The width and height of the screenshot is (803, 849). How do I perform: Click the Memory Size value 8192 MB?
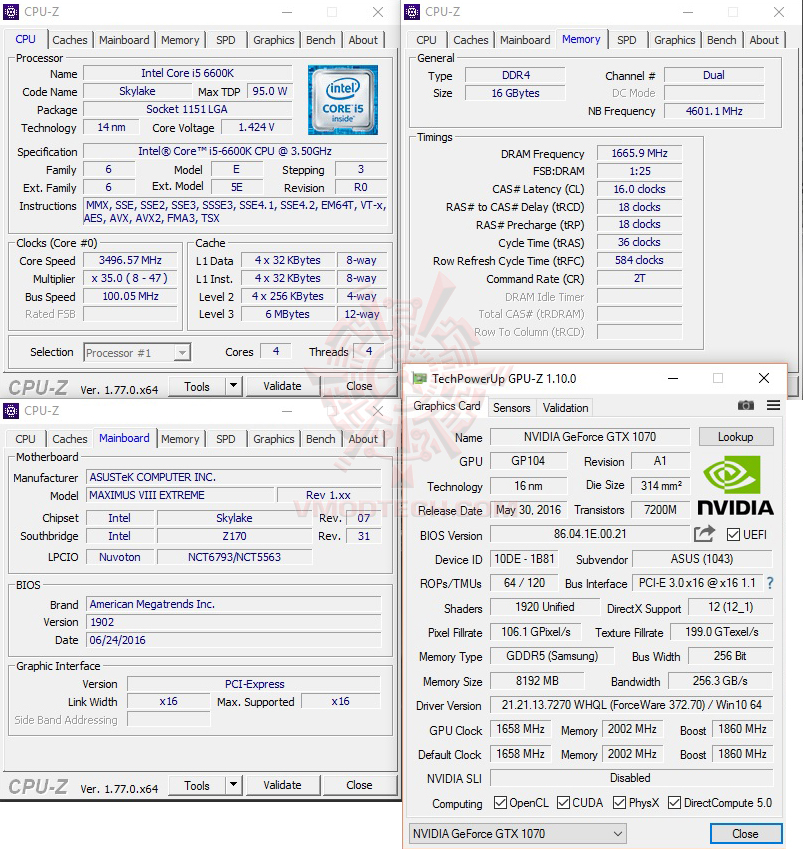pyautogui.click(x=537, y=681)
